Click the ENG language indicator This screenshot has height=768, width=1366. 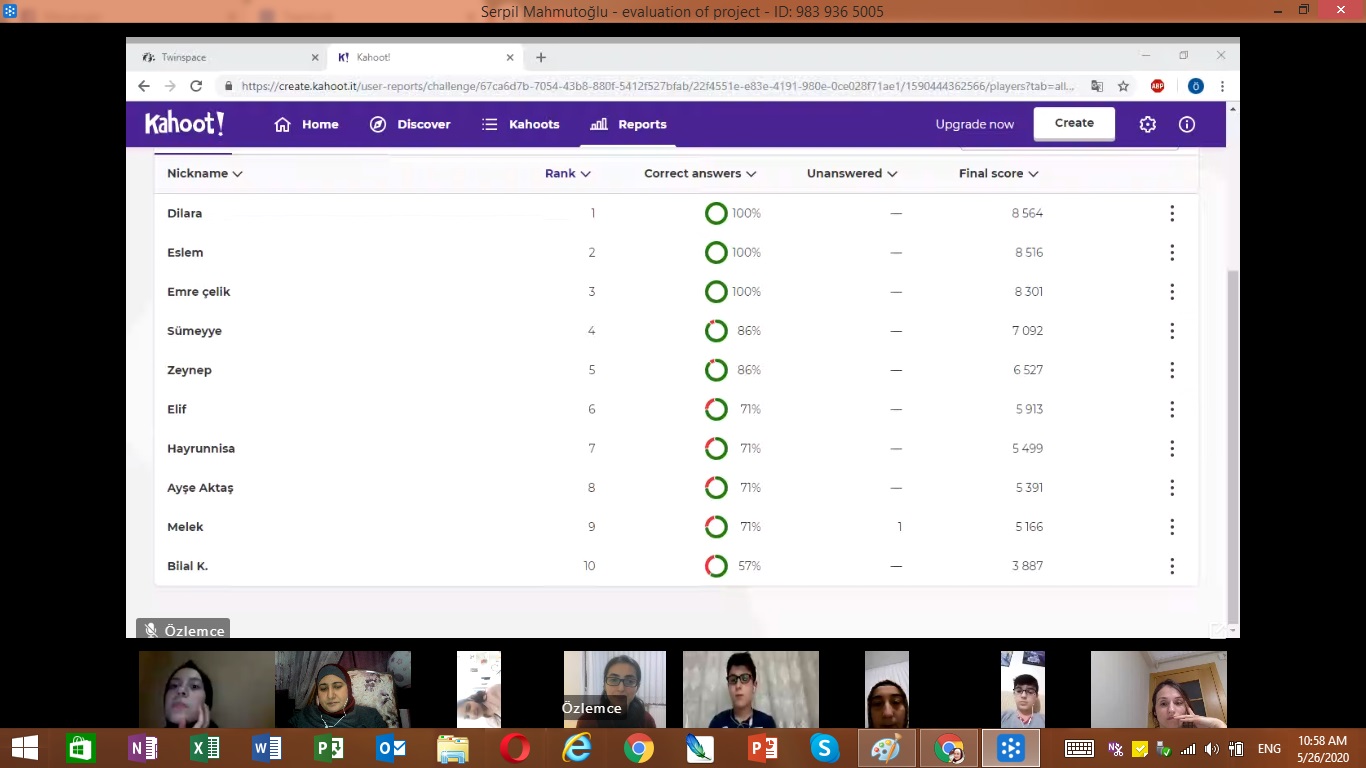pos(1269,748)
